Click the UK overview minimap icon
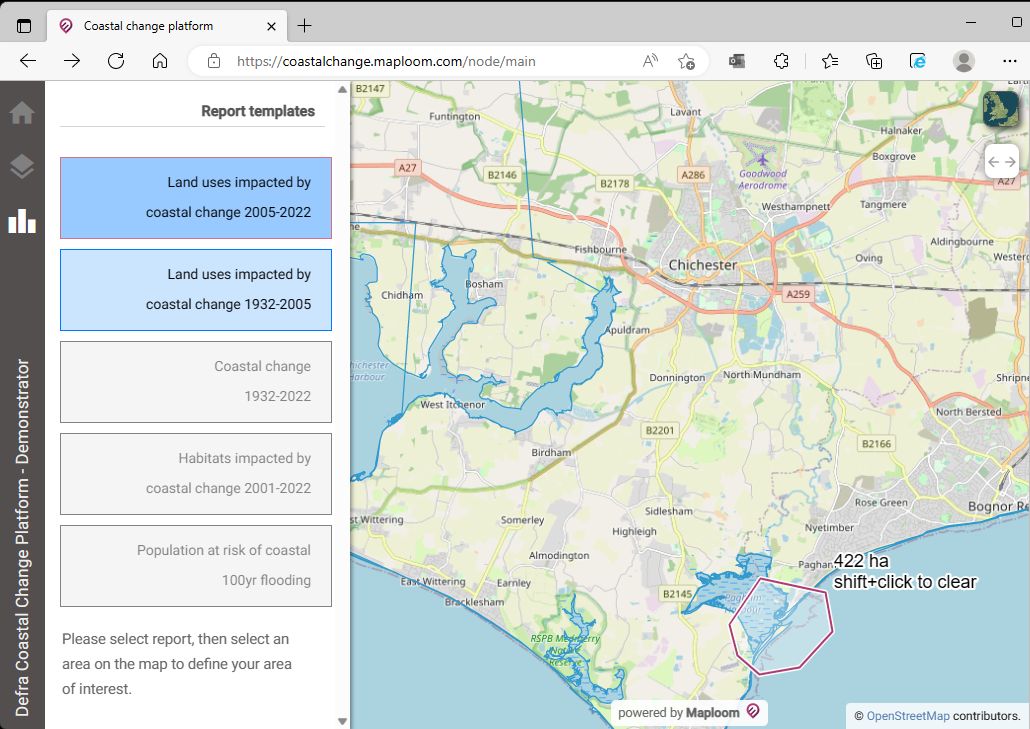Viewport: 1030px width, 729px height. (x=1003, y=110)
